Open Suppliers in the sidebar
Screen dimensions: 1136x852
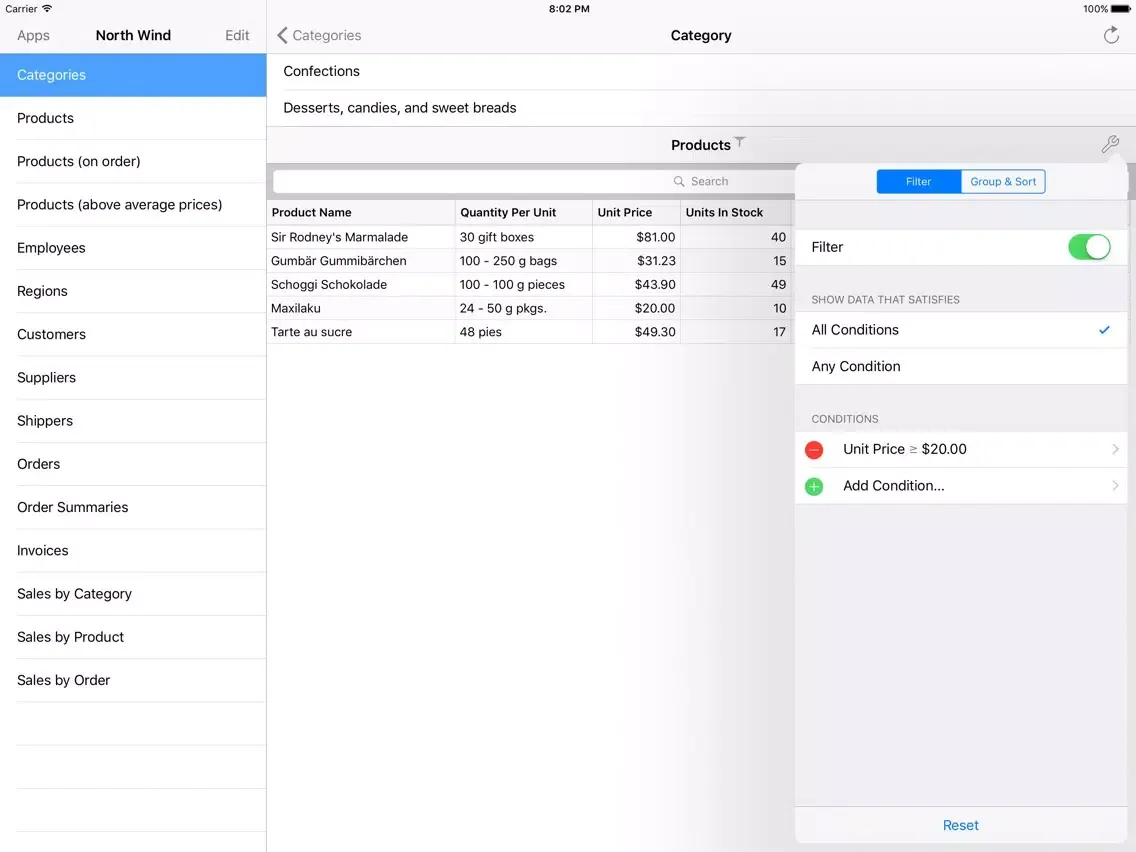click(x=133, y=377)
